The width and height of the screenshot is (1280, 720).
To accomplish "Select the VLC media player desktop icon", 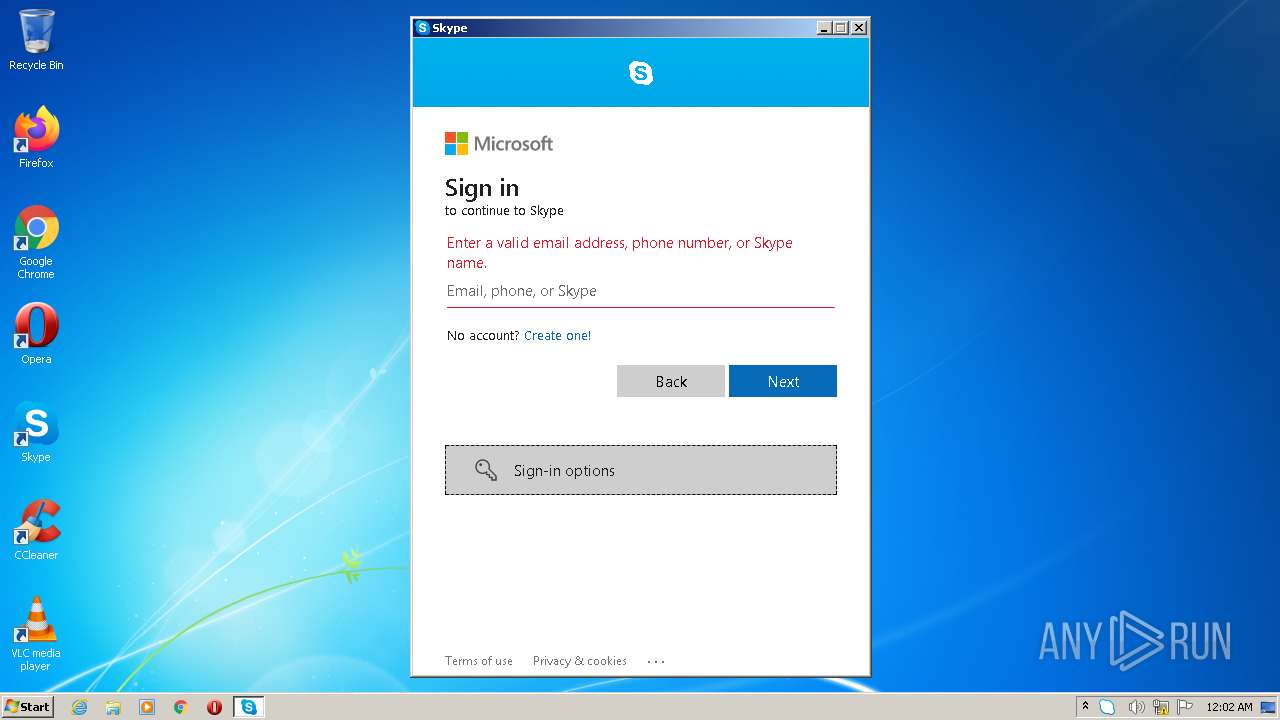I will tap(36, 633).
